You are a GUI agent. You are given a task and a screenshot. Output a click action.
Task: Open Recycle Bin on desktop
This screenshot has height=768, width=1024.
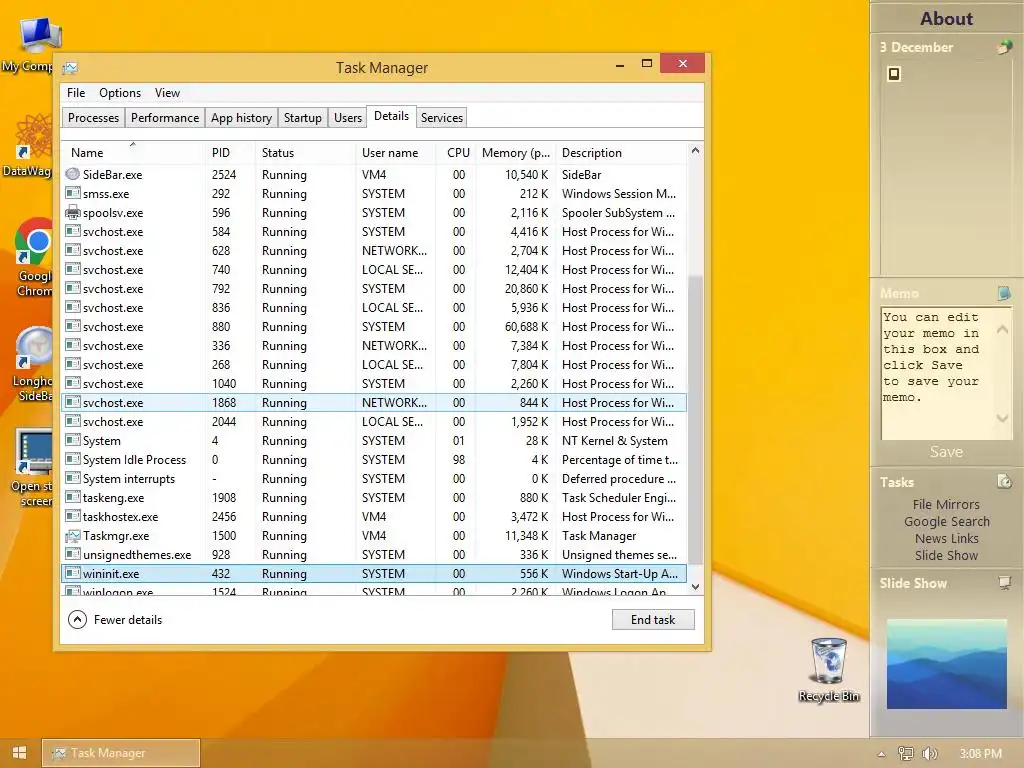pyautogui.click(x=829, y=669)
